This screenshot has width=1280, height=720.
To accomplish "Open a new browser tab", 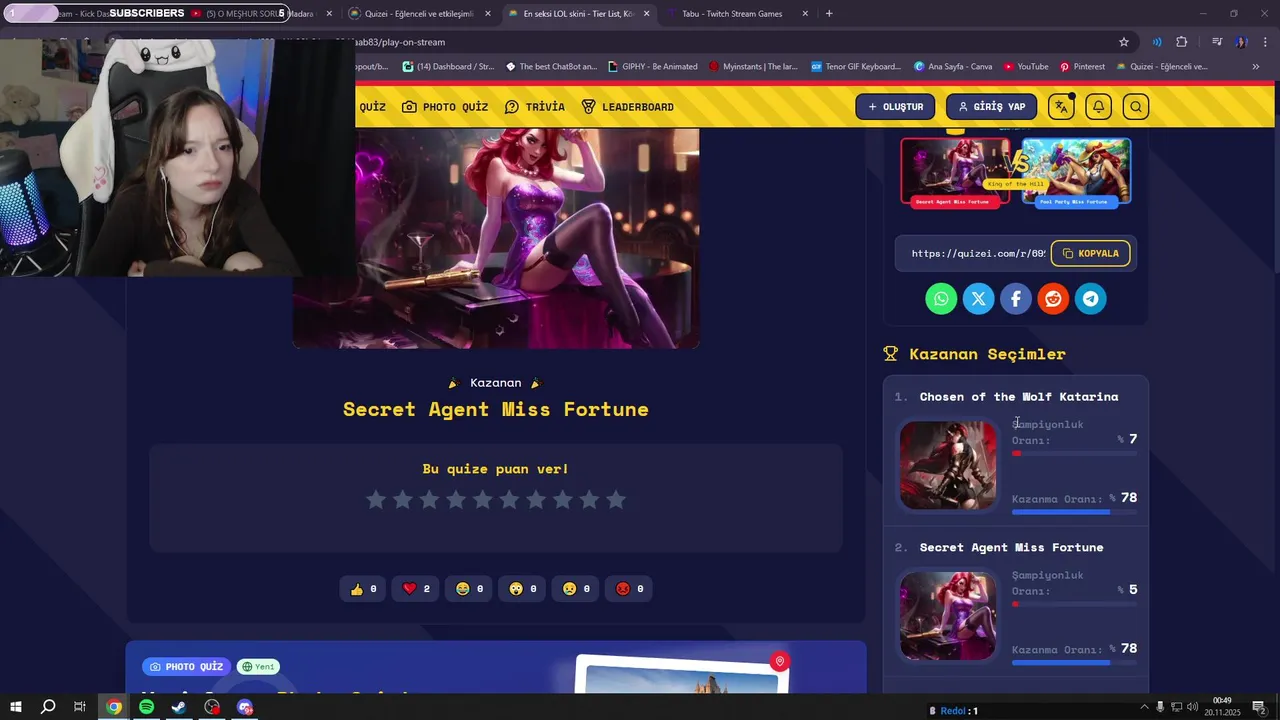I will tap(829, 14).
